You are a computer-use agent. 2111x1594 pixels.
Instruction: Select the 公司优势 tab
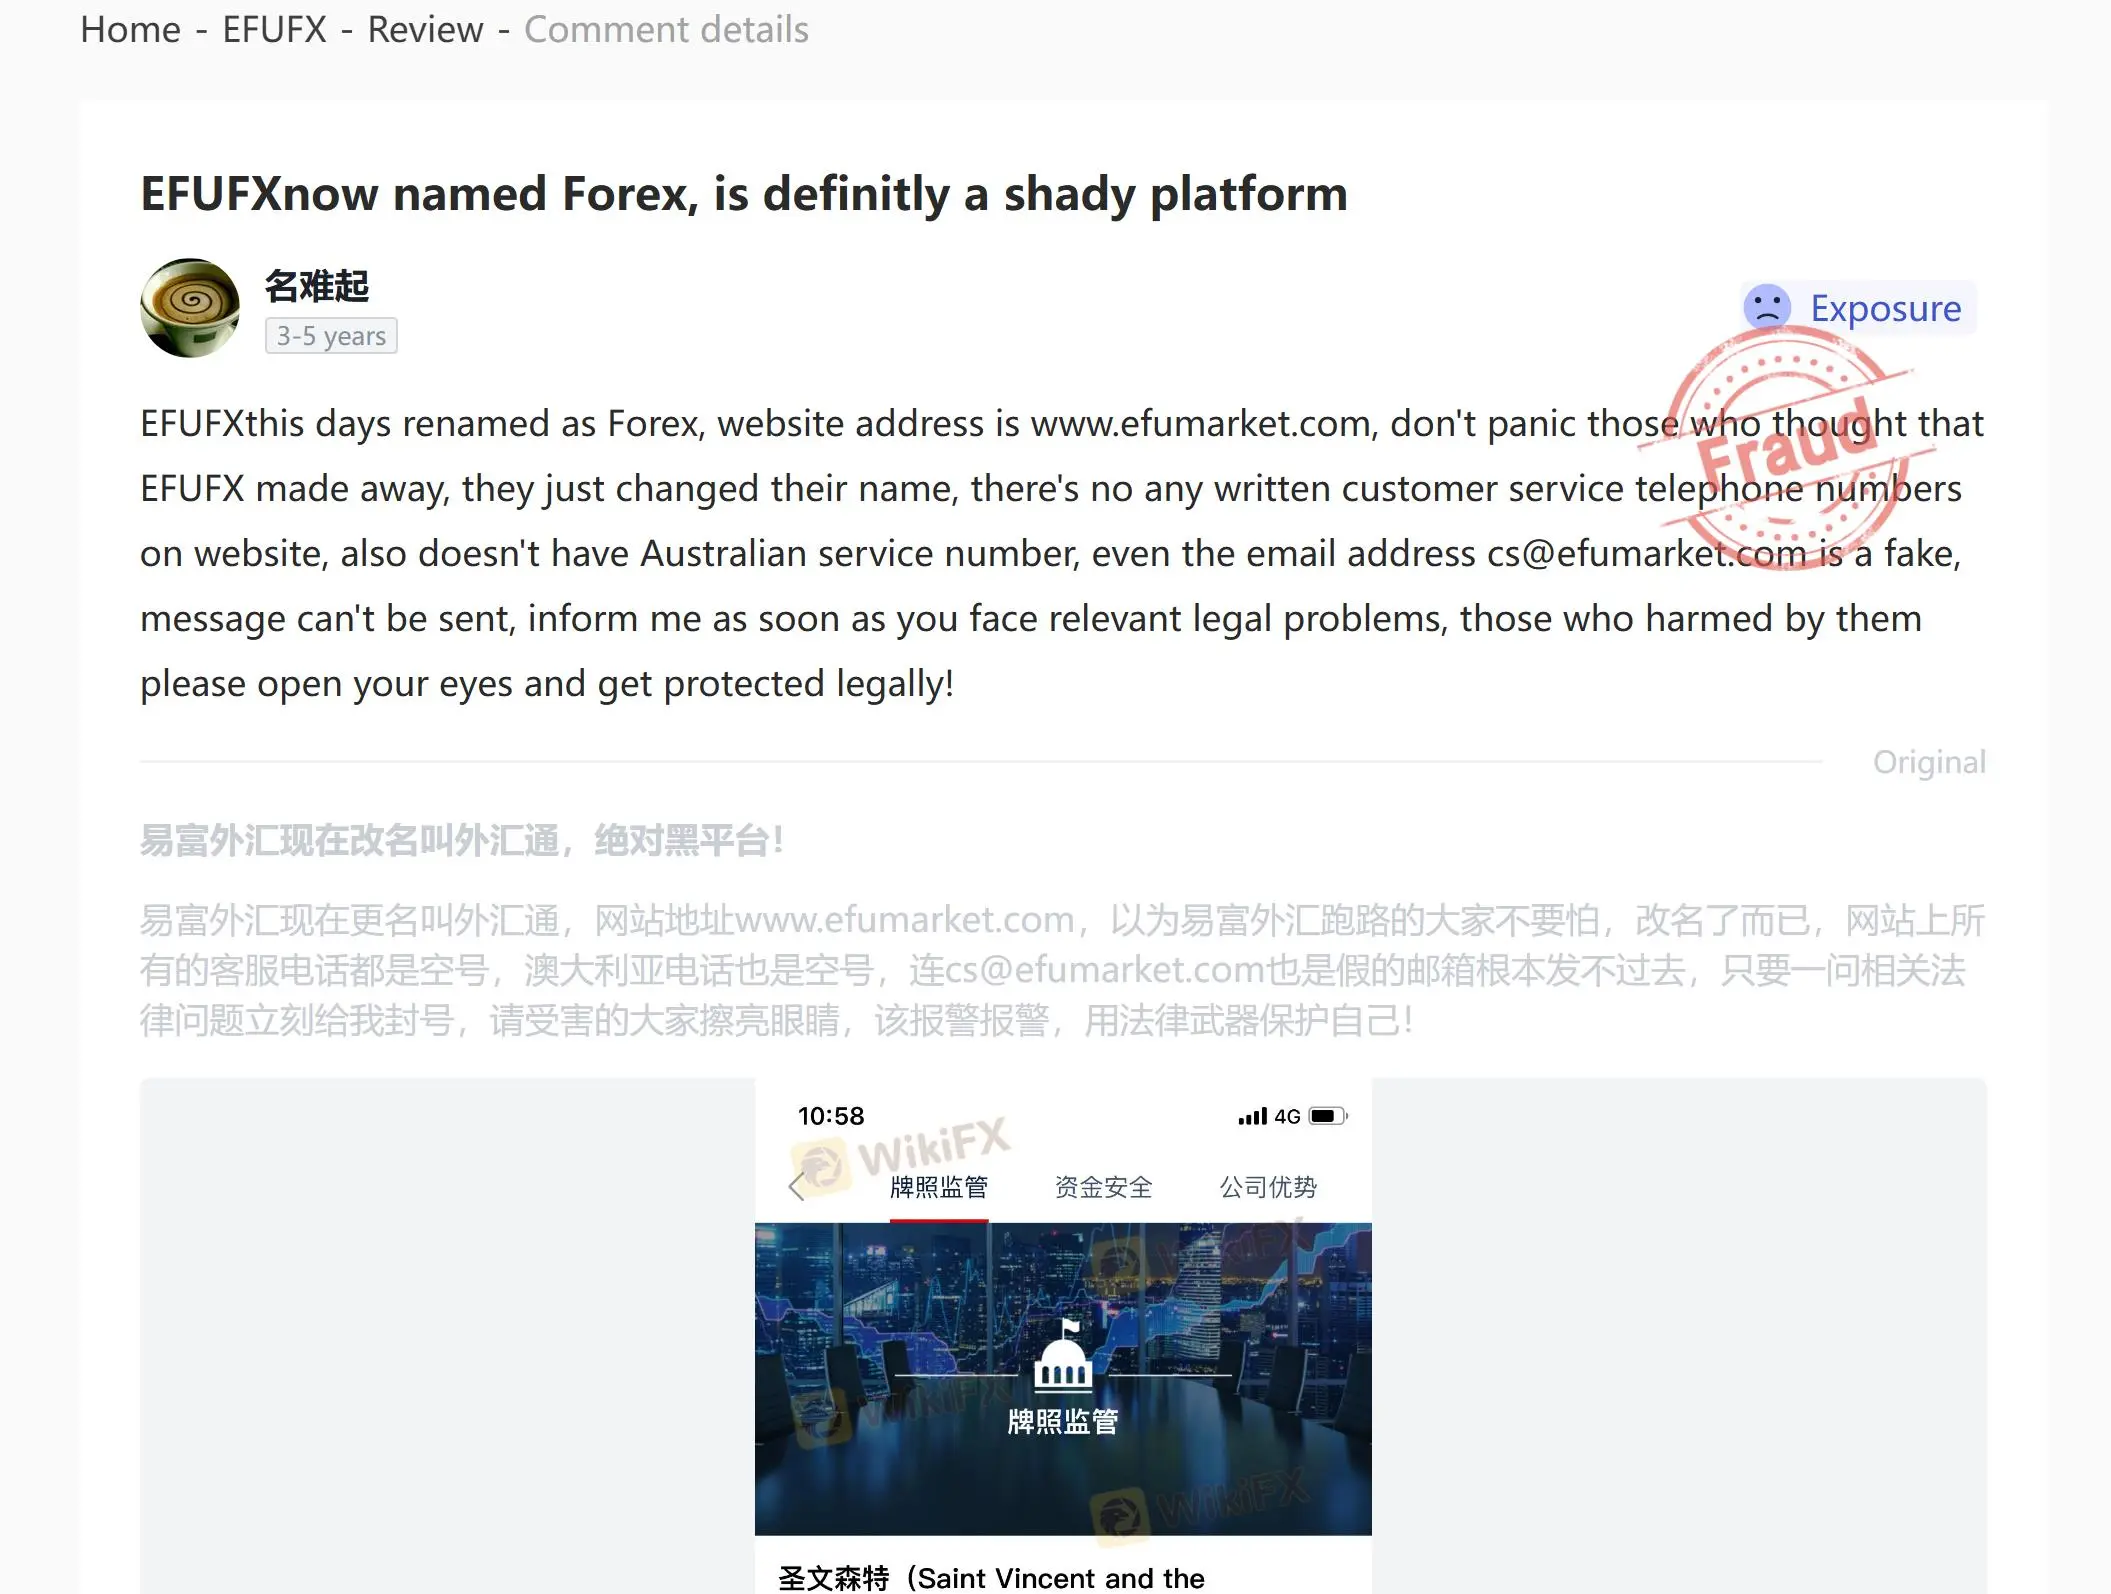1268,1187
